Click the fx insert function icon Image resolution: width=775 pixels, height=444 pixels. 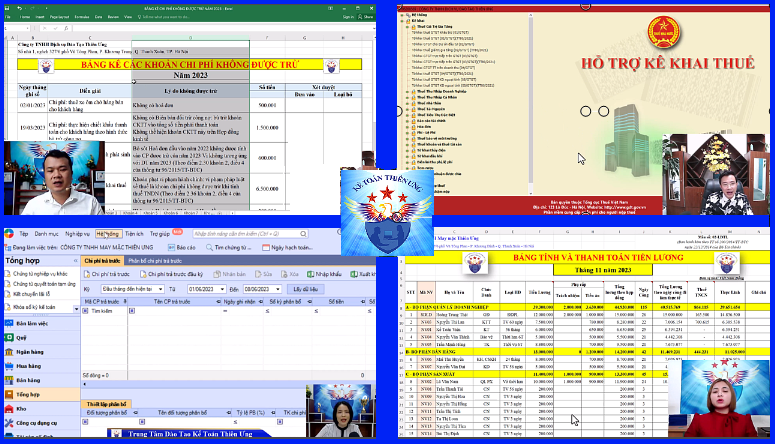pos(66,28)
